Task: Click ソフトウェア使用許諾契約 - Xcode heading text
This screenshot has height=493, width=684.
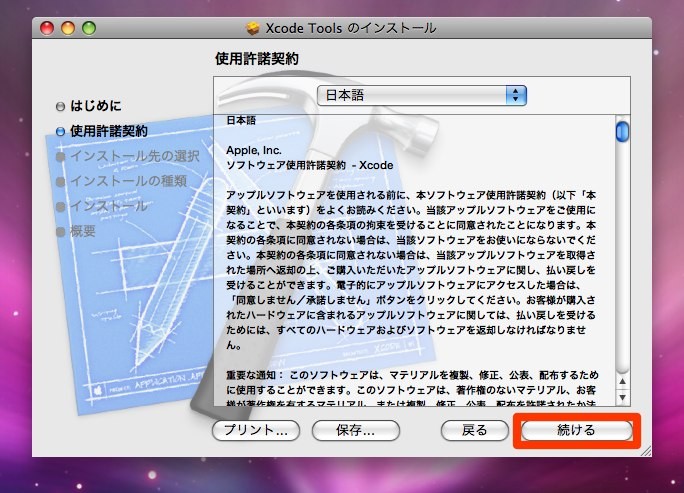Action: pos(310,165)
